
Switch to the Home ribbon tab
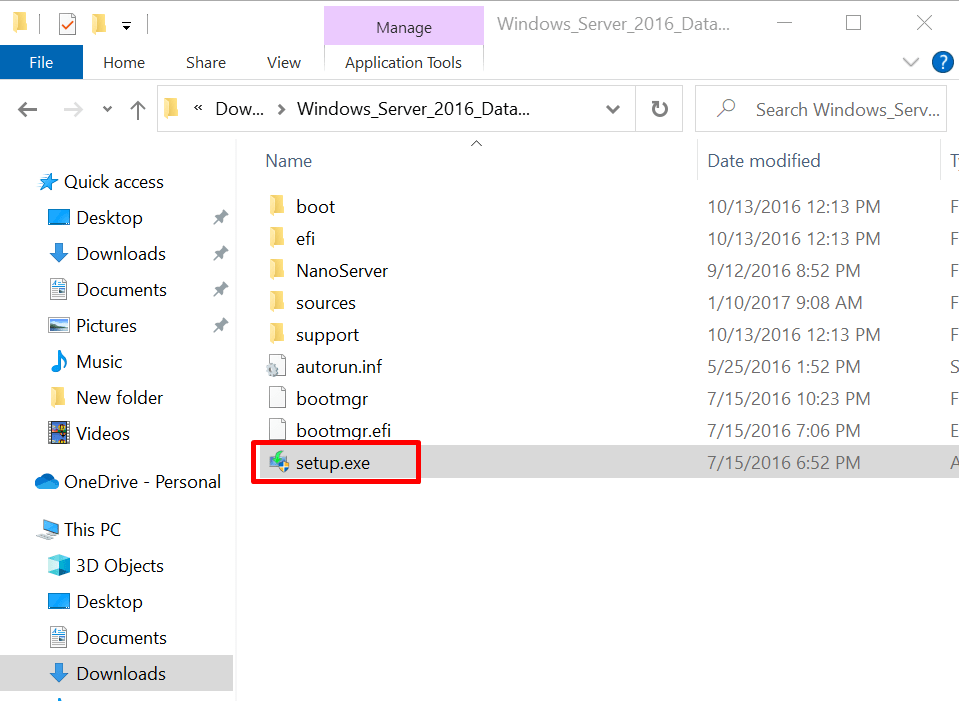point(124,62)
